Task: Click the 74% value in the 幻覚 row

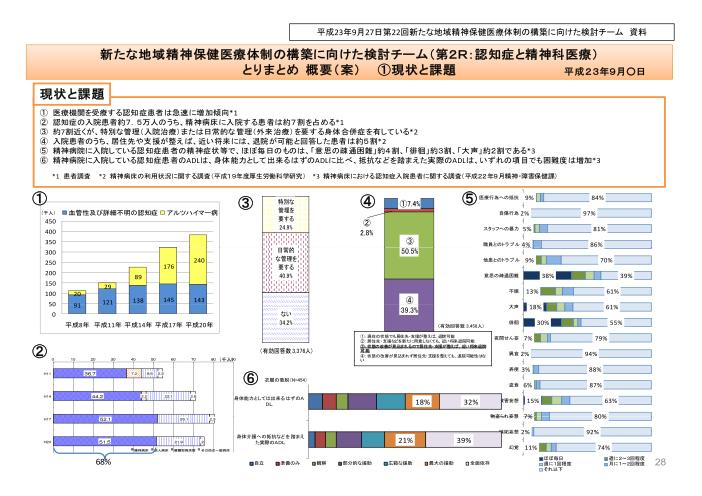Action: [x=604, y=448]
